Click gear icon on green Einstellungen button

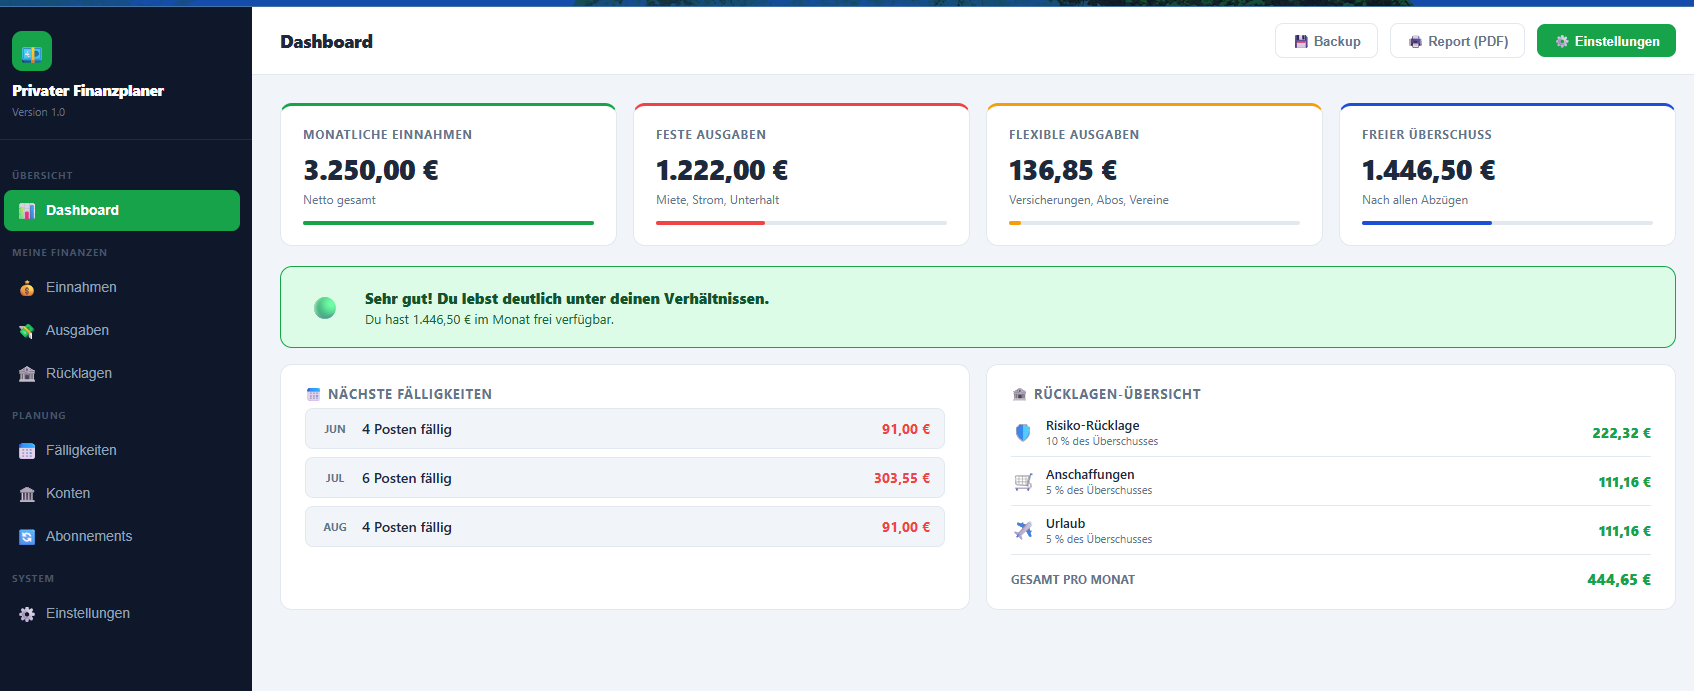point(1562,42)
